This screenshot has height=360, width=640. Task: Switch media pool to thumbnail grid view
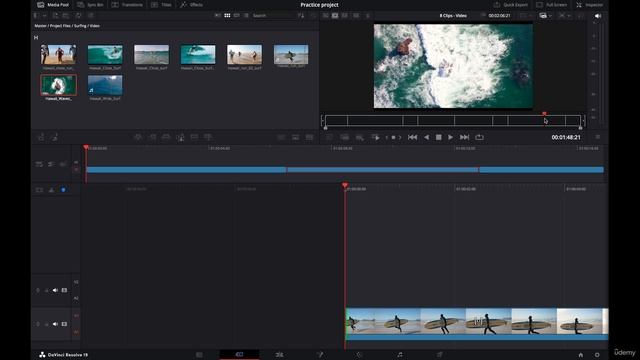click(227, 16)
